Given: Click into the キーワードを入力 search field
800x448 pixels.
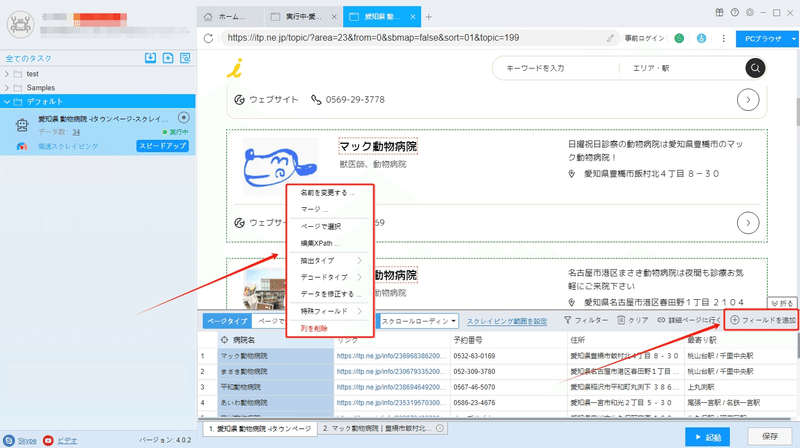Looking at the screenshot, I should [x=556, y=68].
